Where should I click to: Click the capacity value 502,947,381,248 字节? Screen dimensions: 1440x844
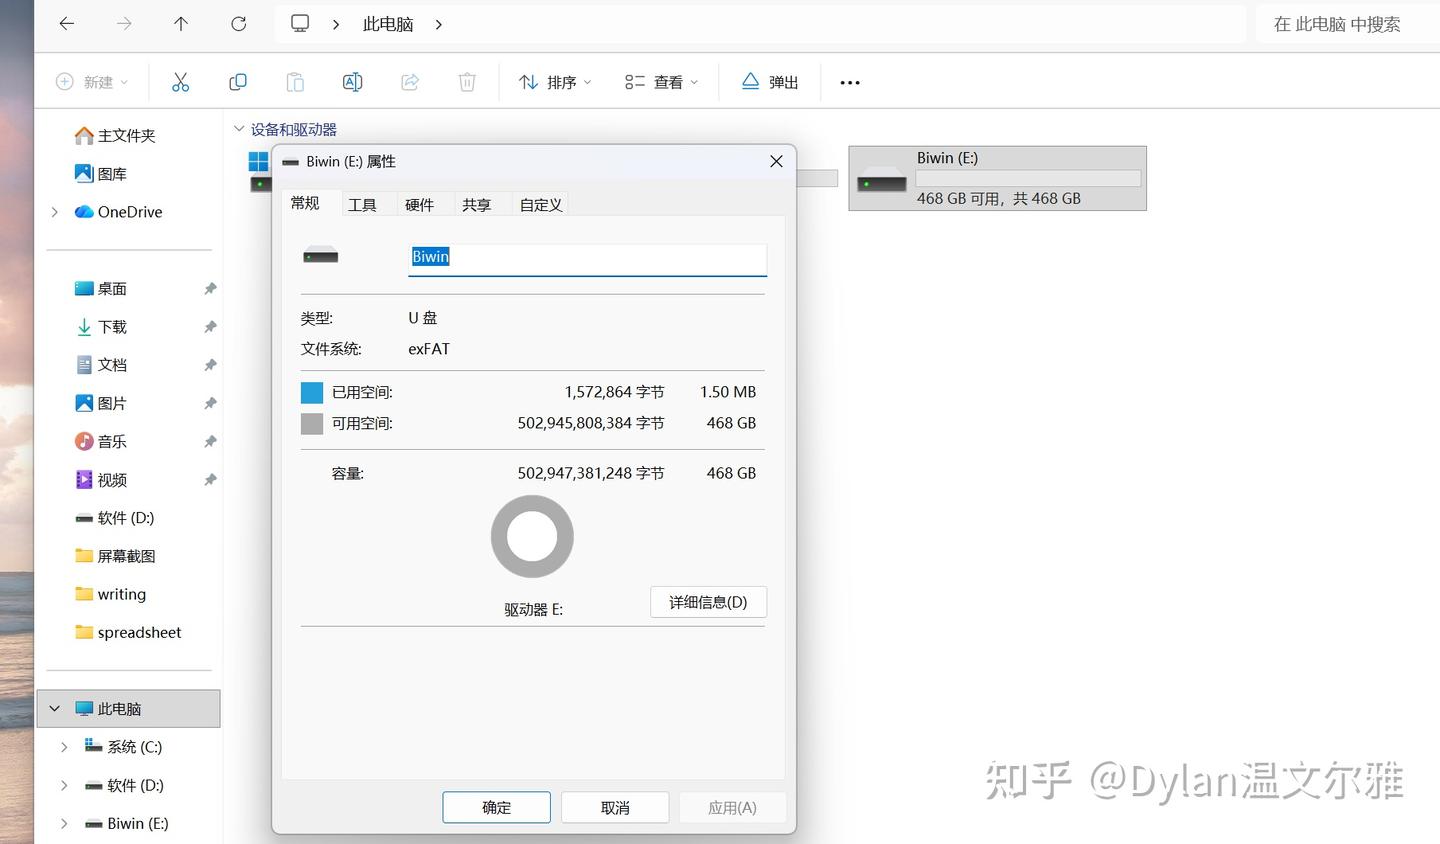click(x=591, y=473)
